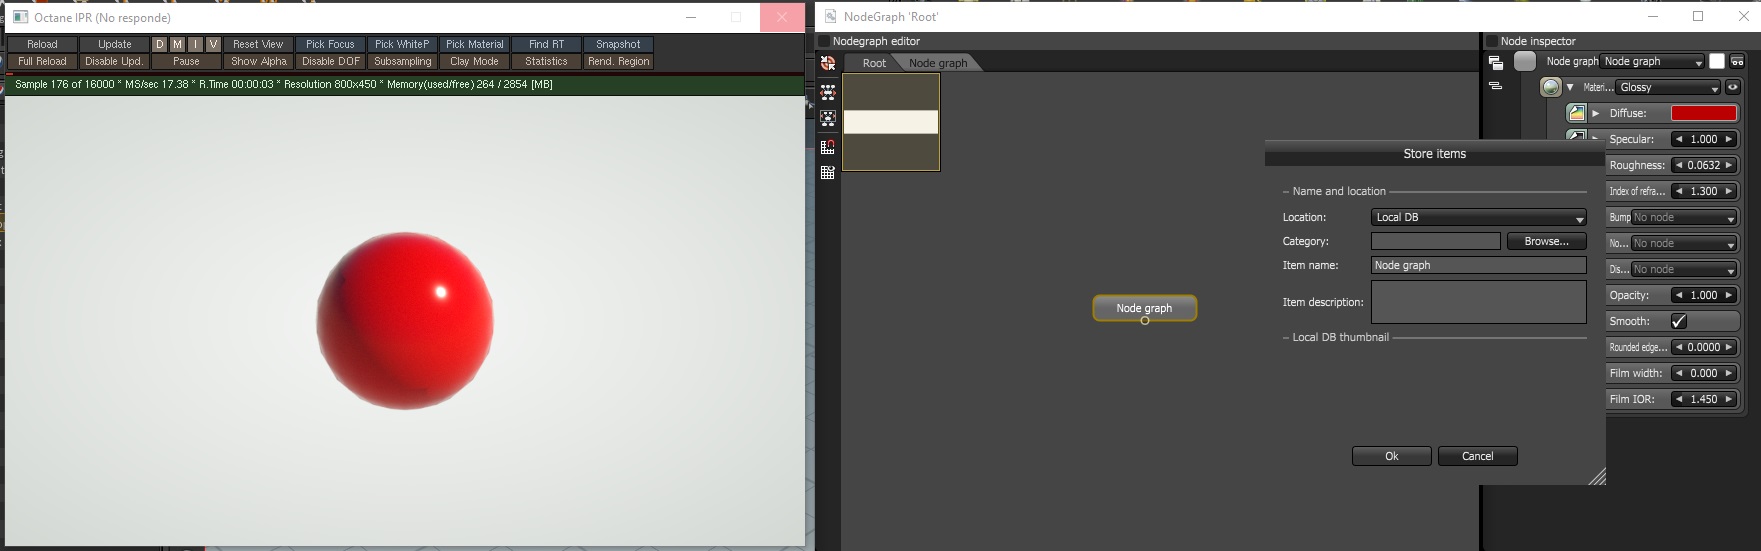The image size is (1761, 551).
Task: Click the NodeGraph 'Root' window title icon
Action: 830,16
